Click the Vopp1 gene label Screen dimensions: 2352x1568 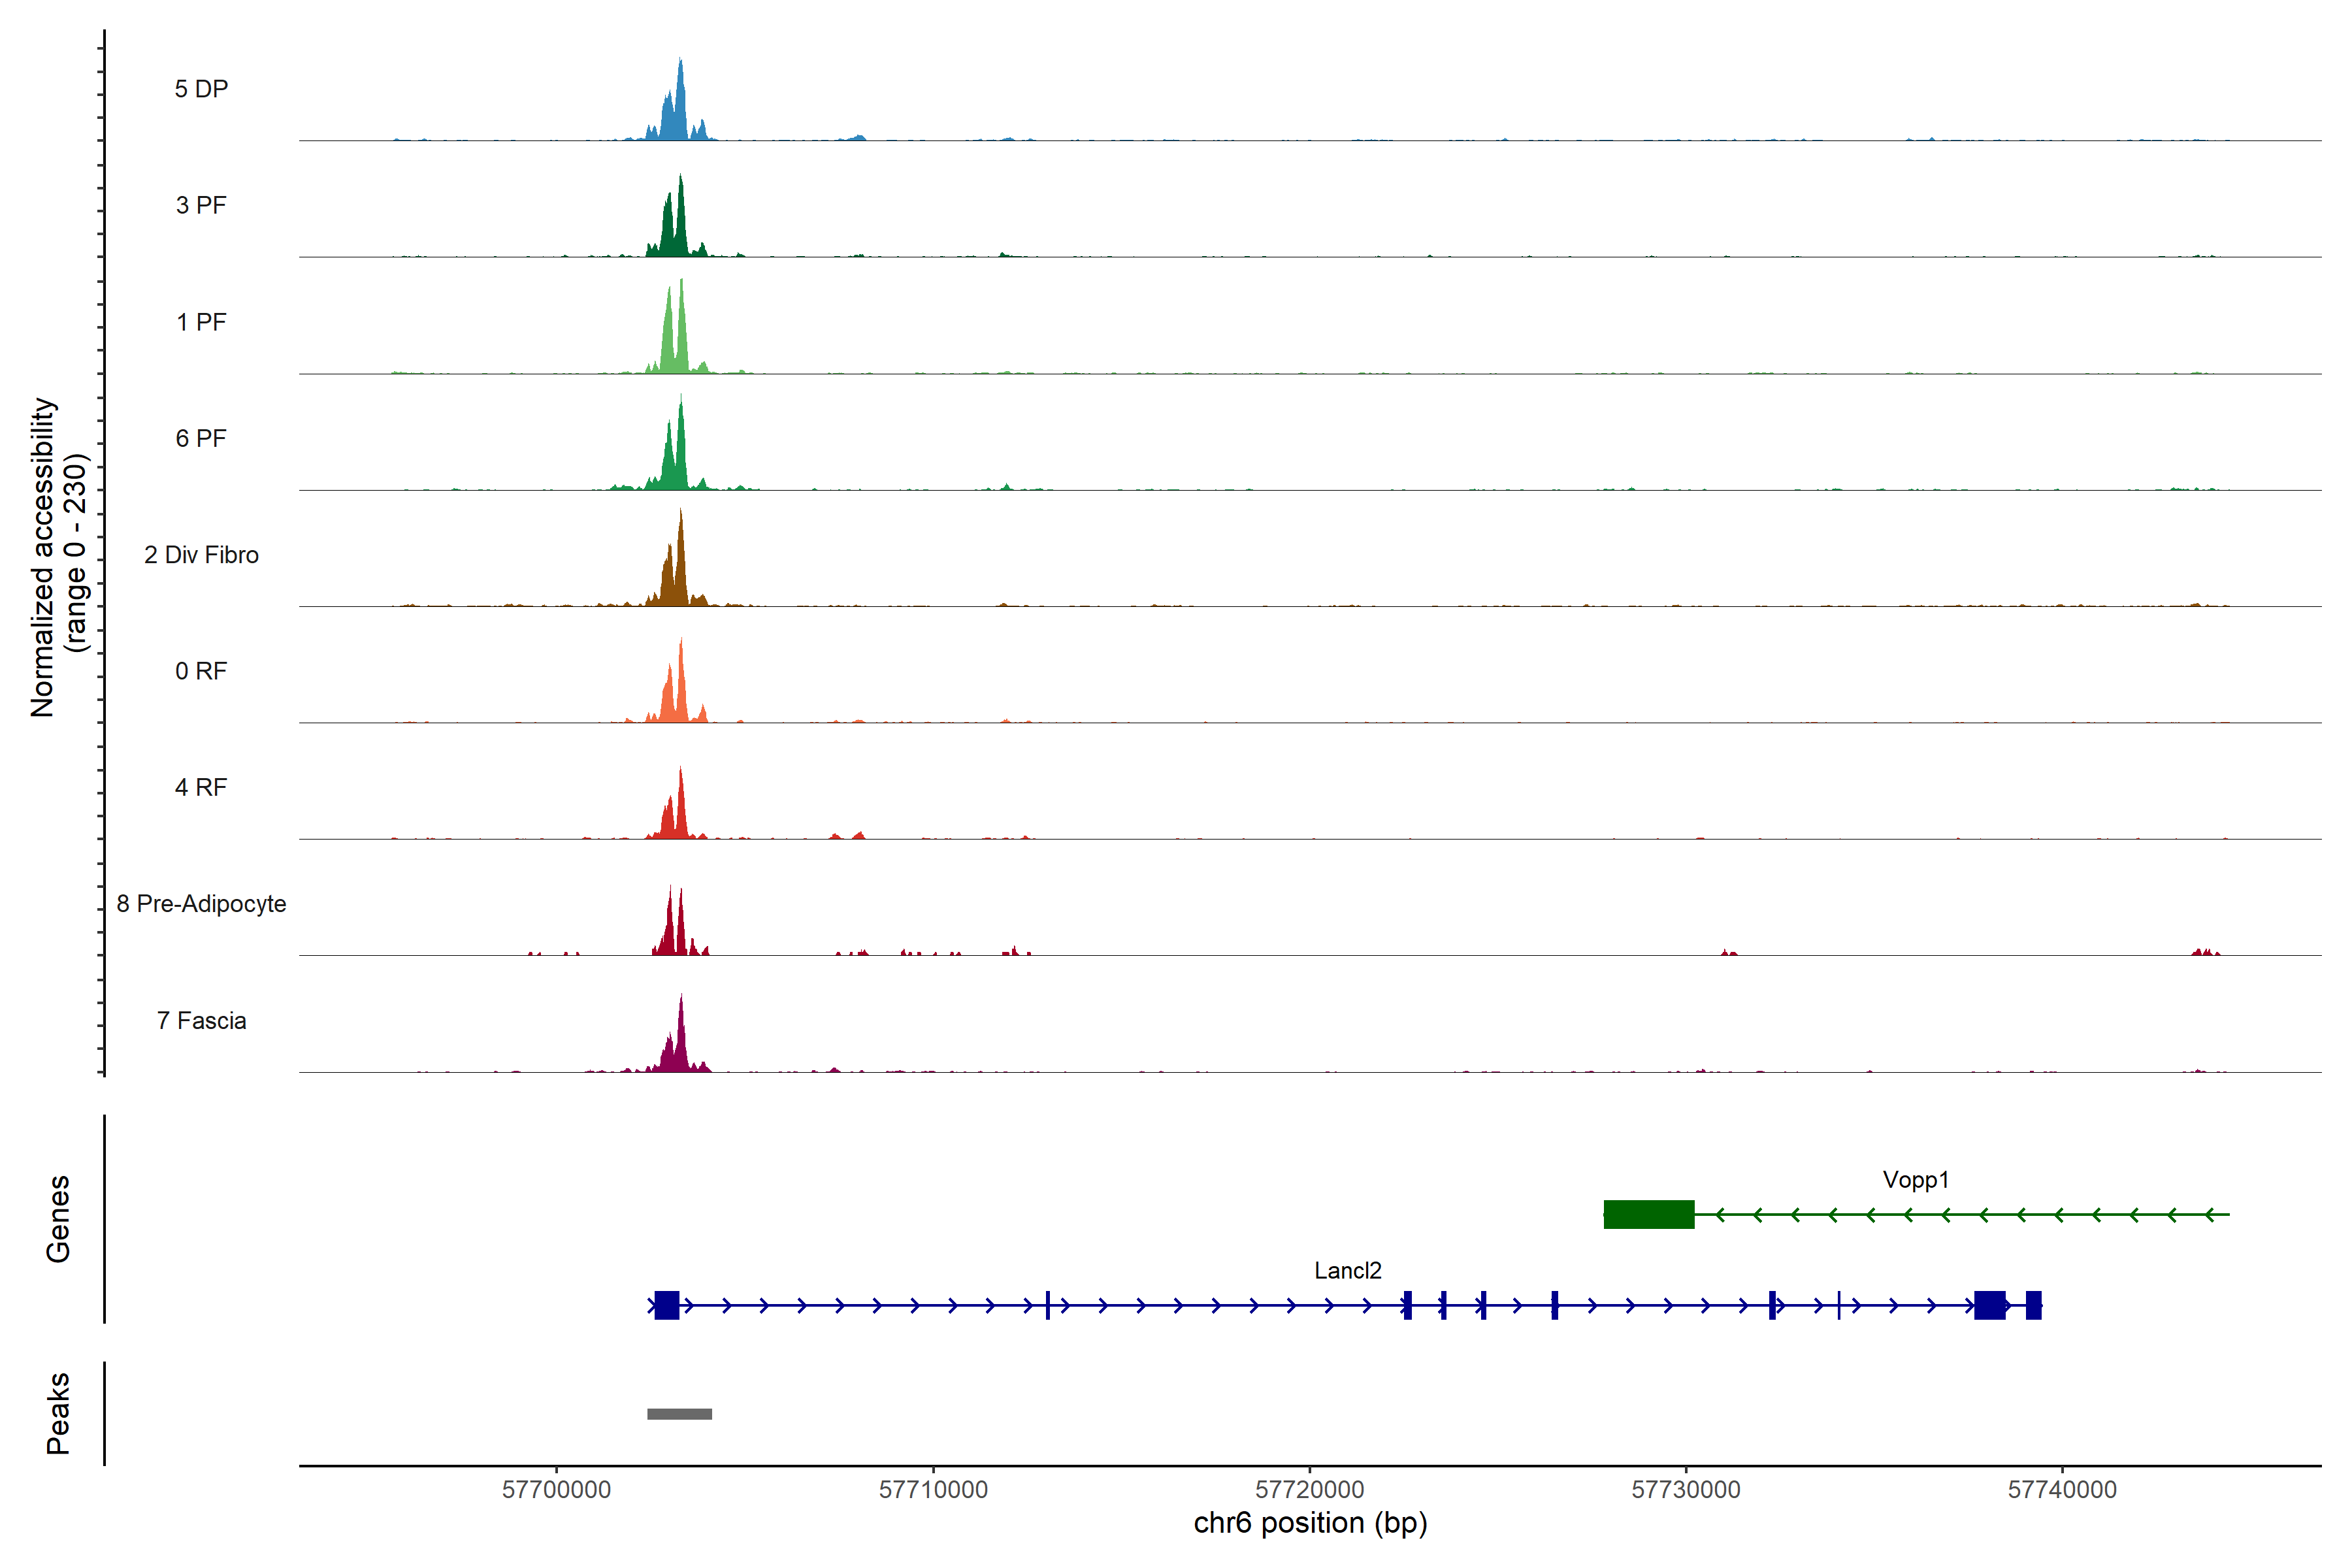pos(1915,1180)
